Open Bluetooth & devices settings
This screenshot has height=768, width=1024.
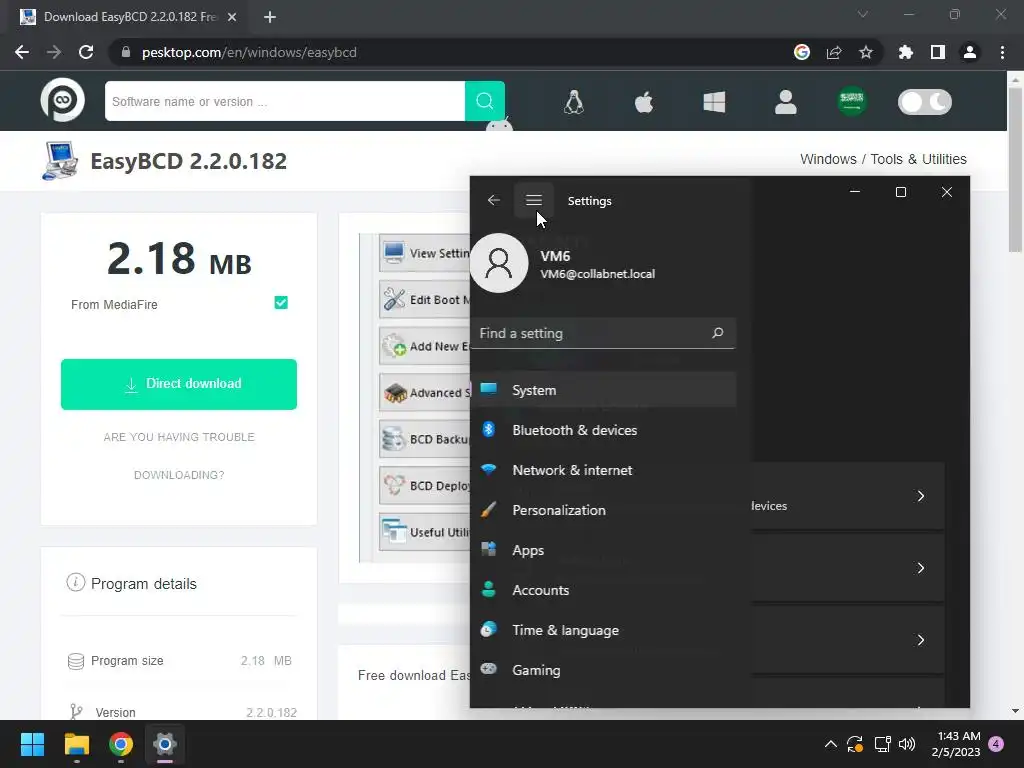click(604, 430)
